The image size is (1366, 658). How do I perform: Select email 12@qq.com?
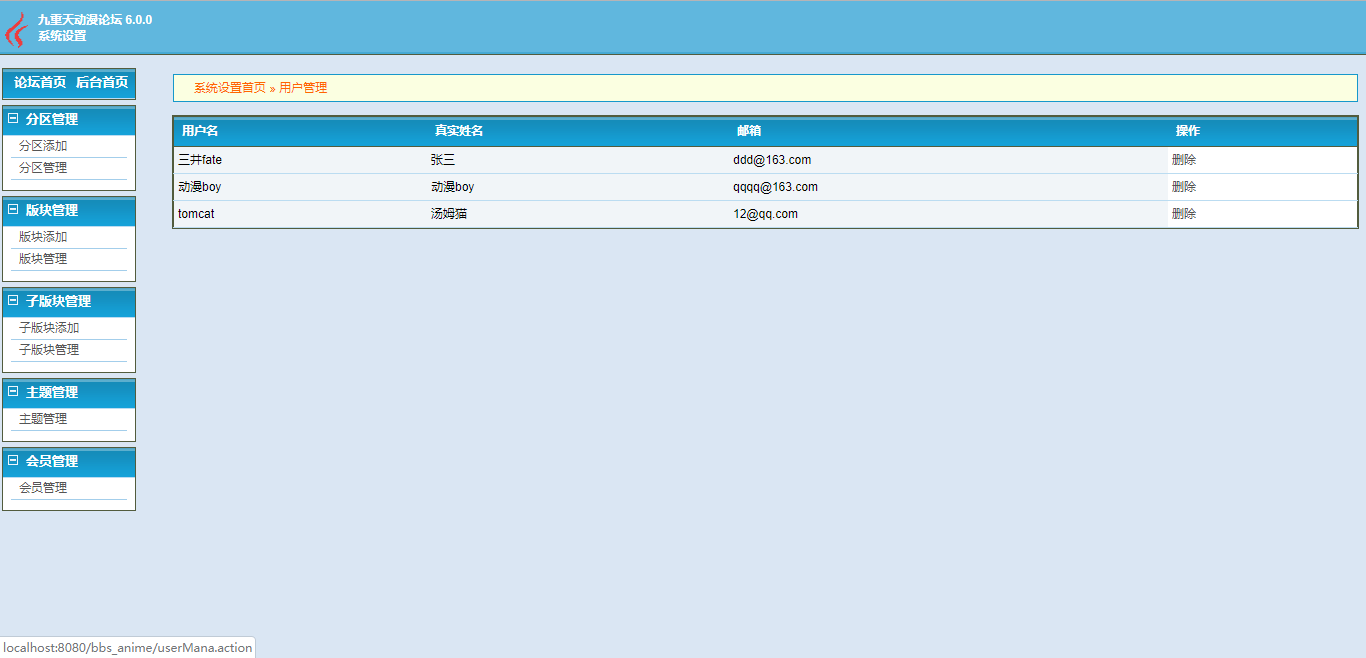point(765,214)
